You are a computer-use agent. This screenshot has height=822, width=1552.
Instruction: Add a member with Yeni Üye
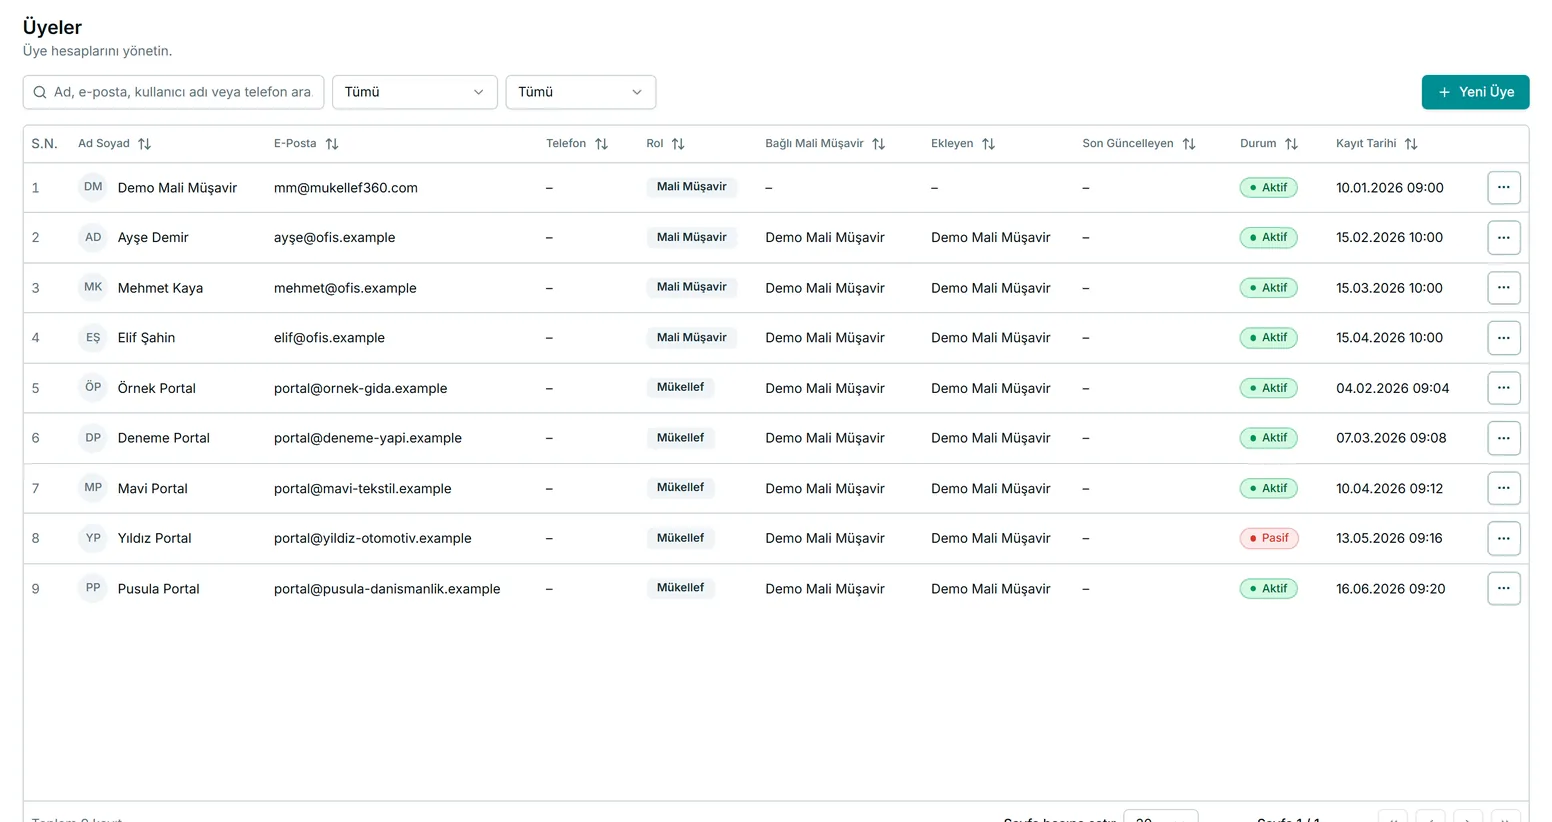click(x=1475, y=92)
